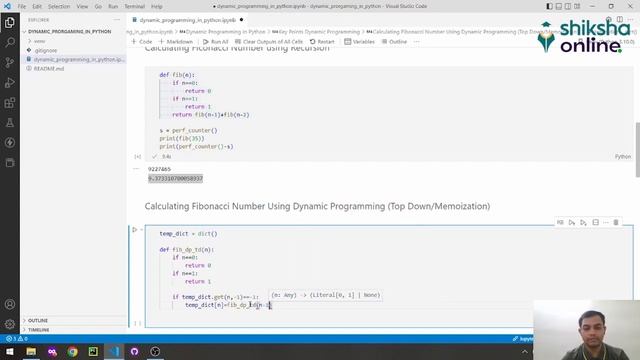Open the green PyCharm-style taskbar app
Viewport: 640px width, 360px height.
93,351
